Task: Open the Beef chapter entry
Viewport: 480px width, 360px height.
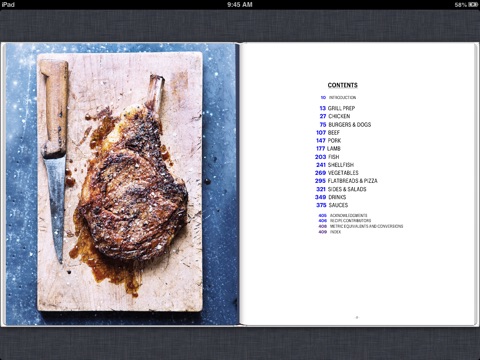Action: (x=328, y=133)
